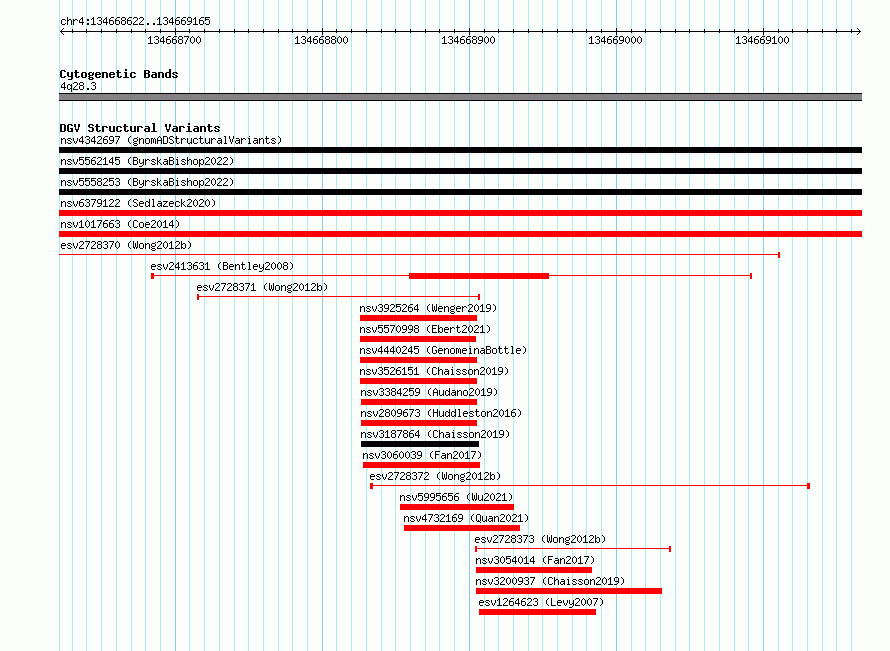Click the red bar under nsv3200937

(x=569, y=591)
